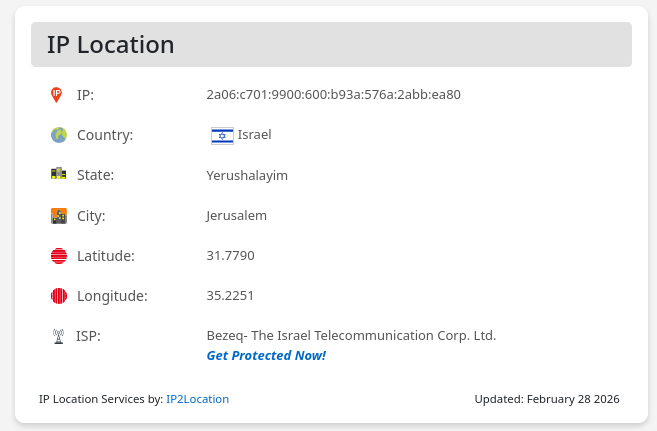Click the Country field label

[x=105, y=135]
